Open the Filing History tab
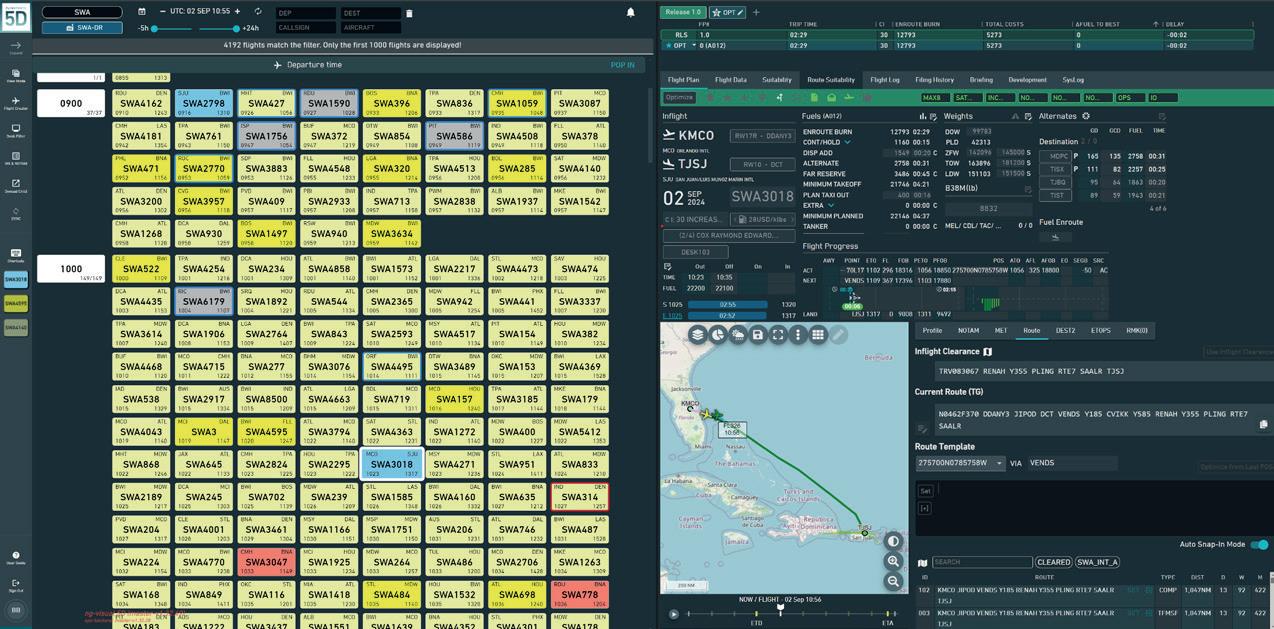Viewport: 1274px width, 629px height. [x=935, y=80]
